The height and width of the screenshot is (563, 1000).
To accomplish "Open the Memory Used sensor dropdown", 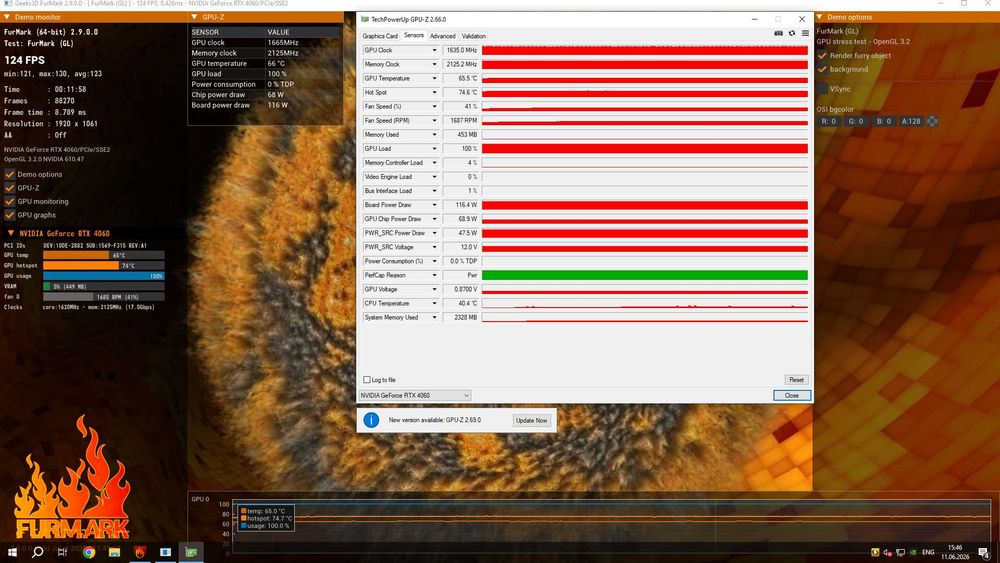I will [x=434, y=135].
